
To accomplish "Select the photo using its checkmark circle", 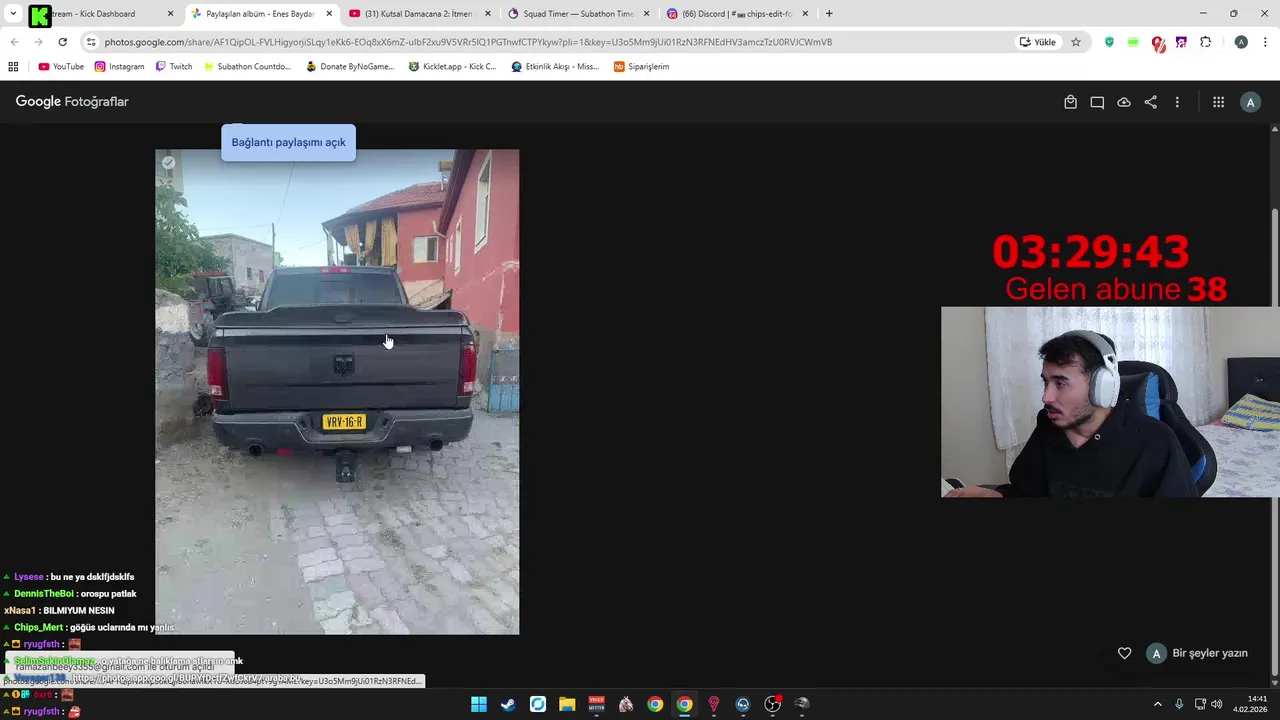I will [x=168, y=163].
